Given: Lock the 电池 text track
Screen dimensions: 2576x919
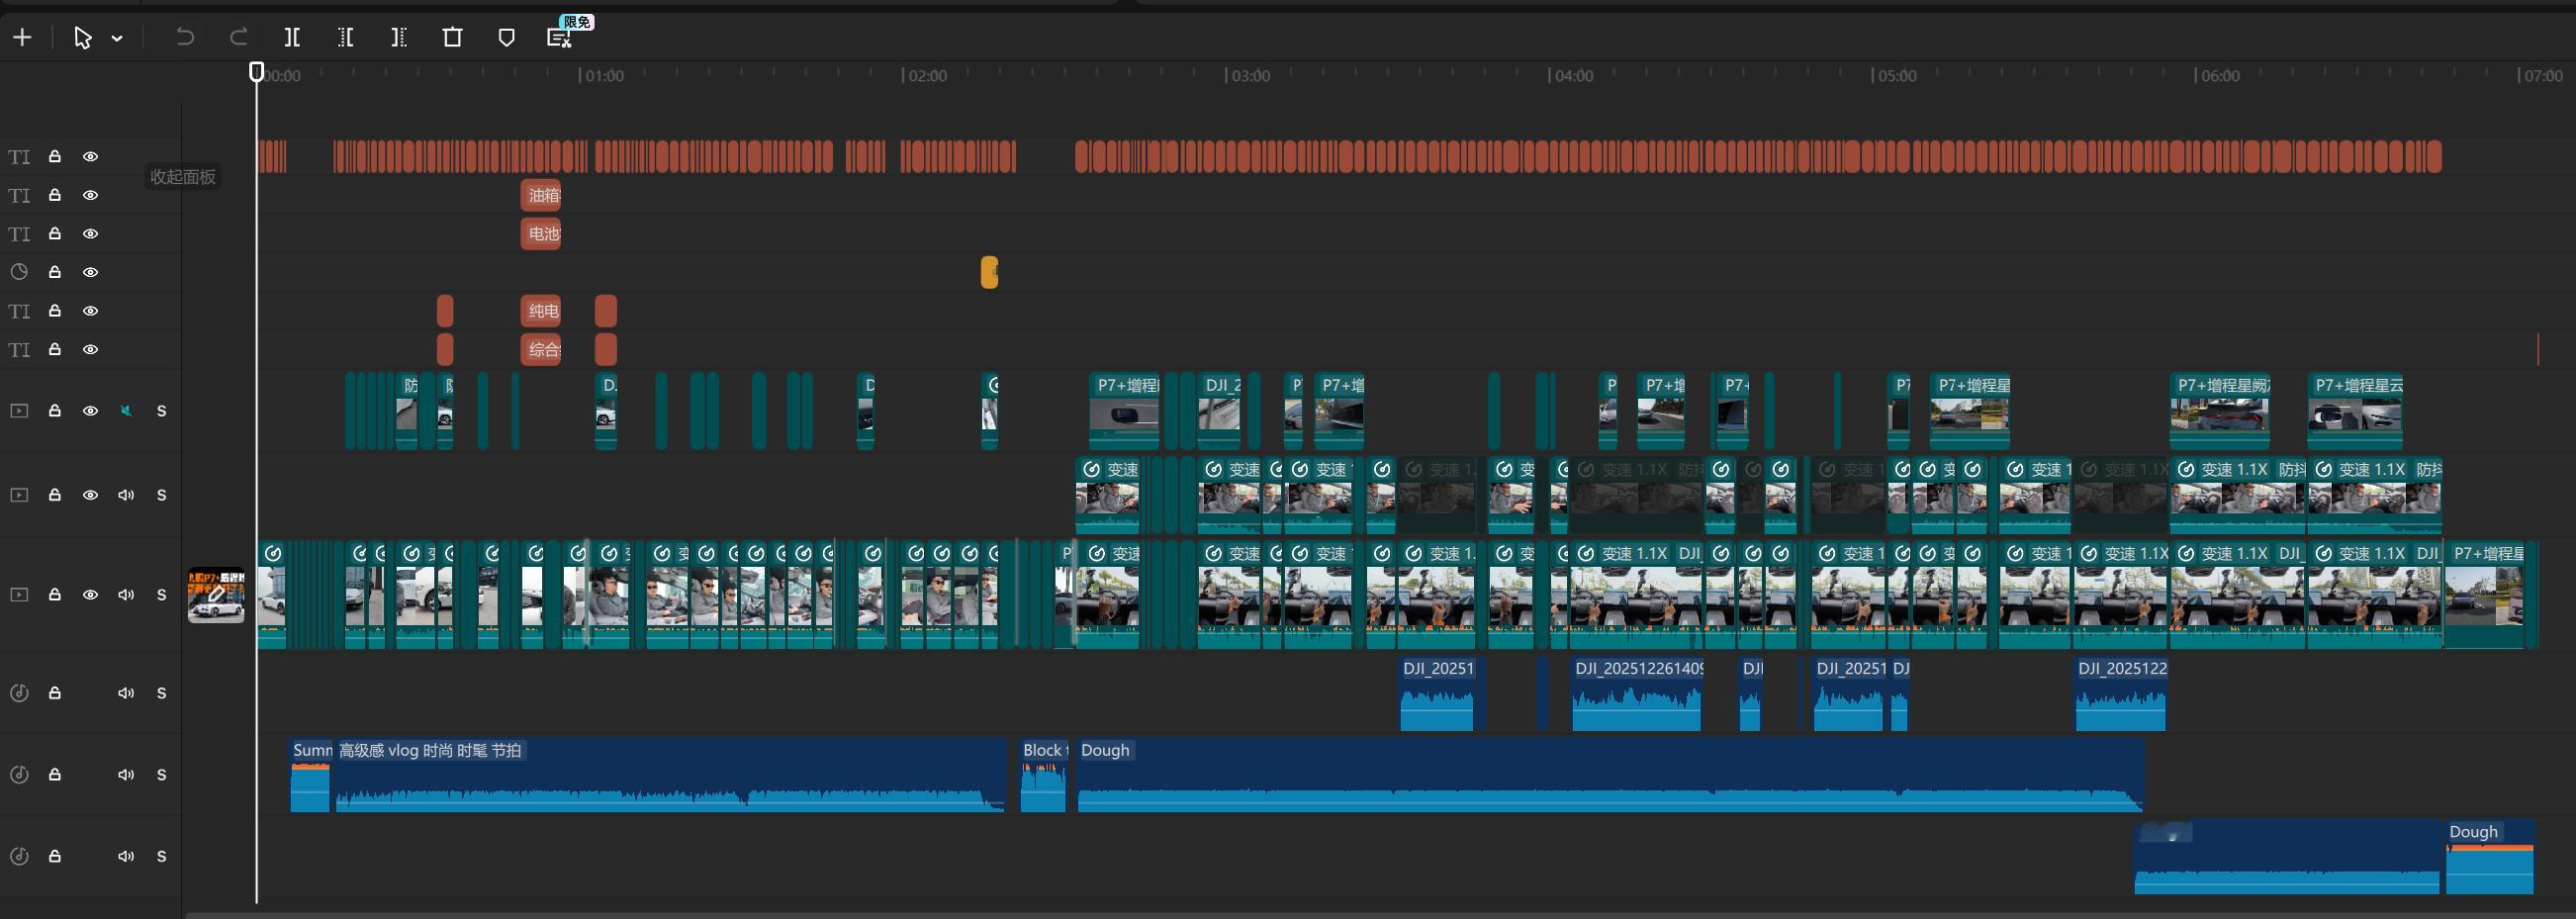Looking at the screenshot, I should (55, 234).
